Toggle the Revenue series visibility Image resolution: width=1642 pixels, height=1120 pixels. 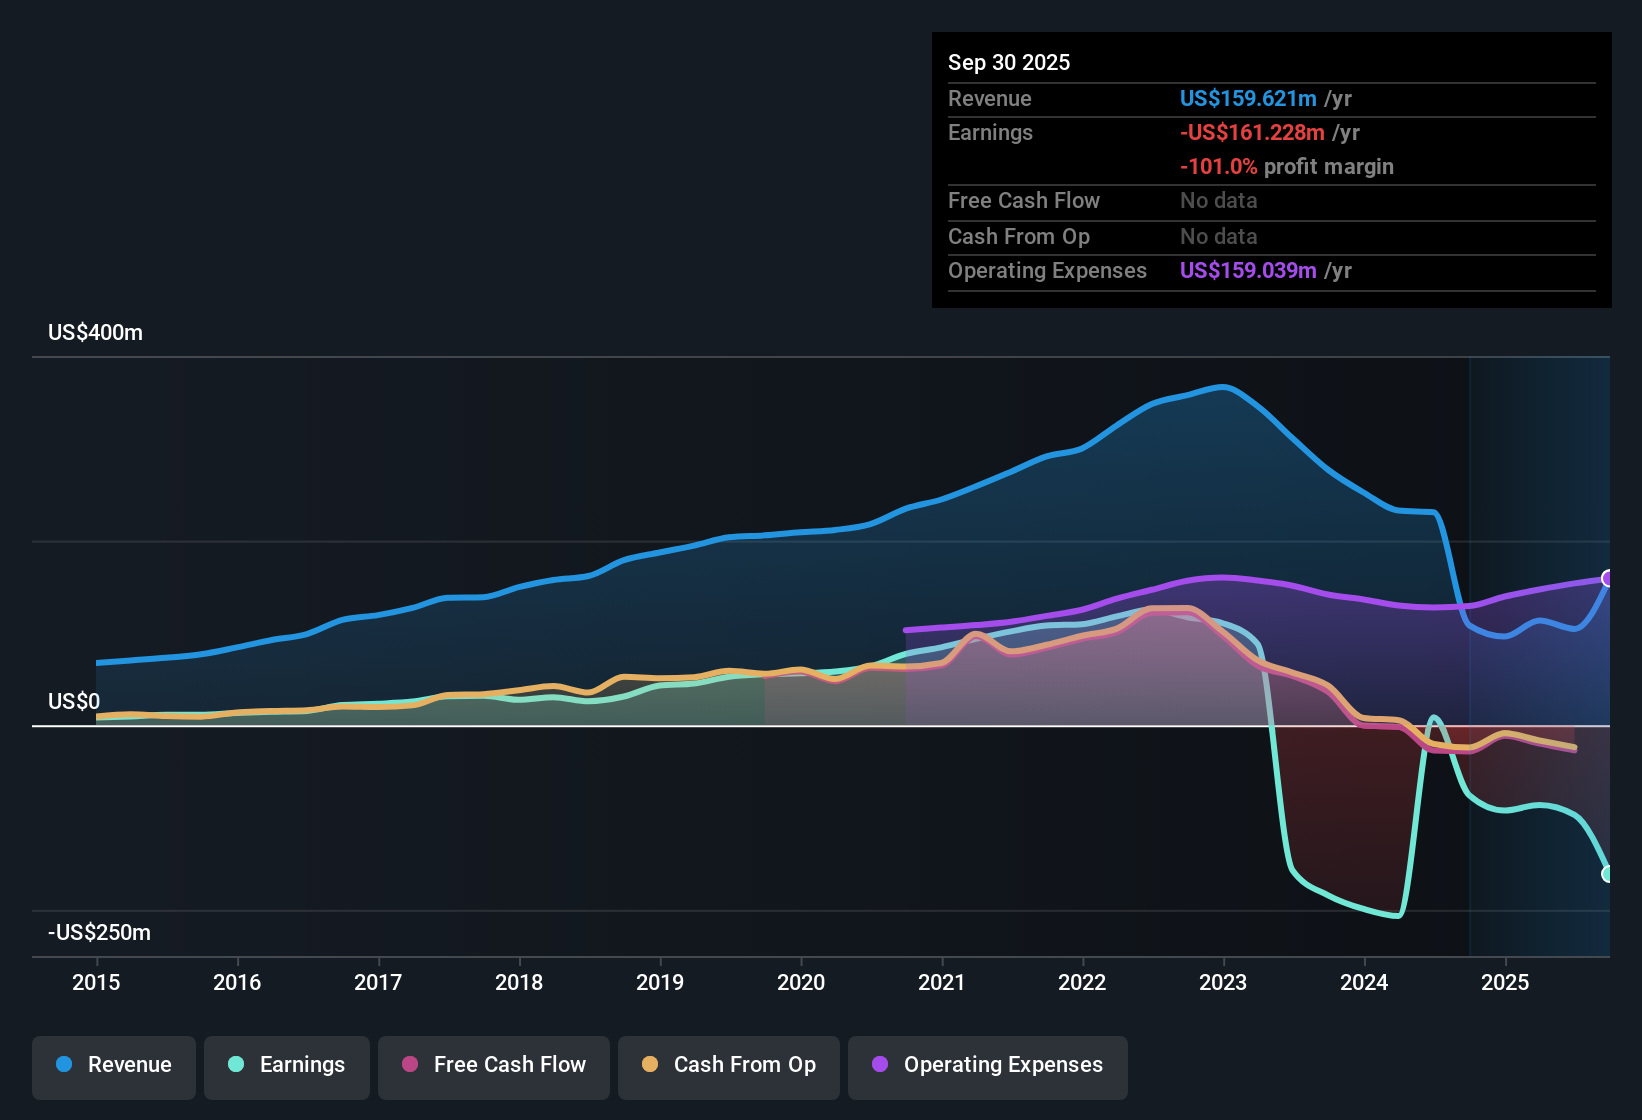(113, 1065)
